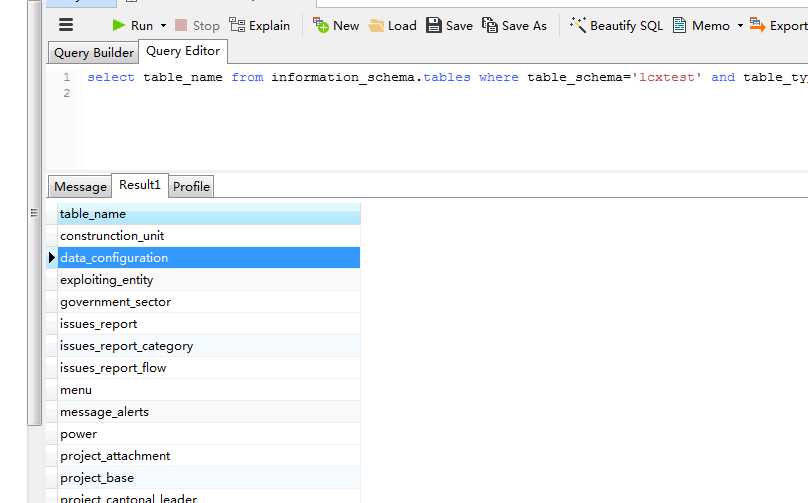Screen dimensions: 808x503
Task: Click the left pane splitter grip handle
Action: 34,212
